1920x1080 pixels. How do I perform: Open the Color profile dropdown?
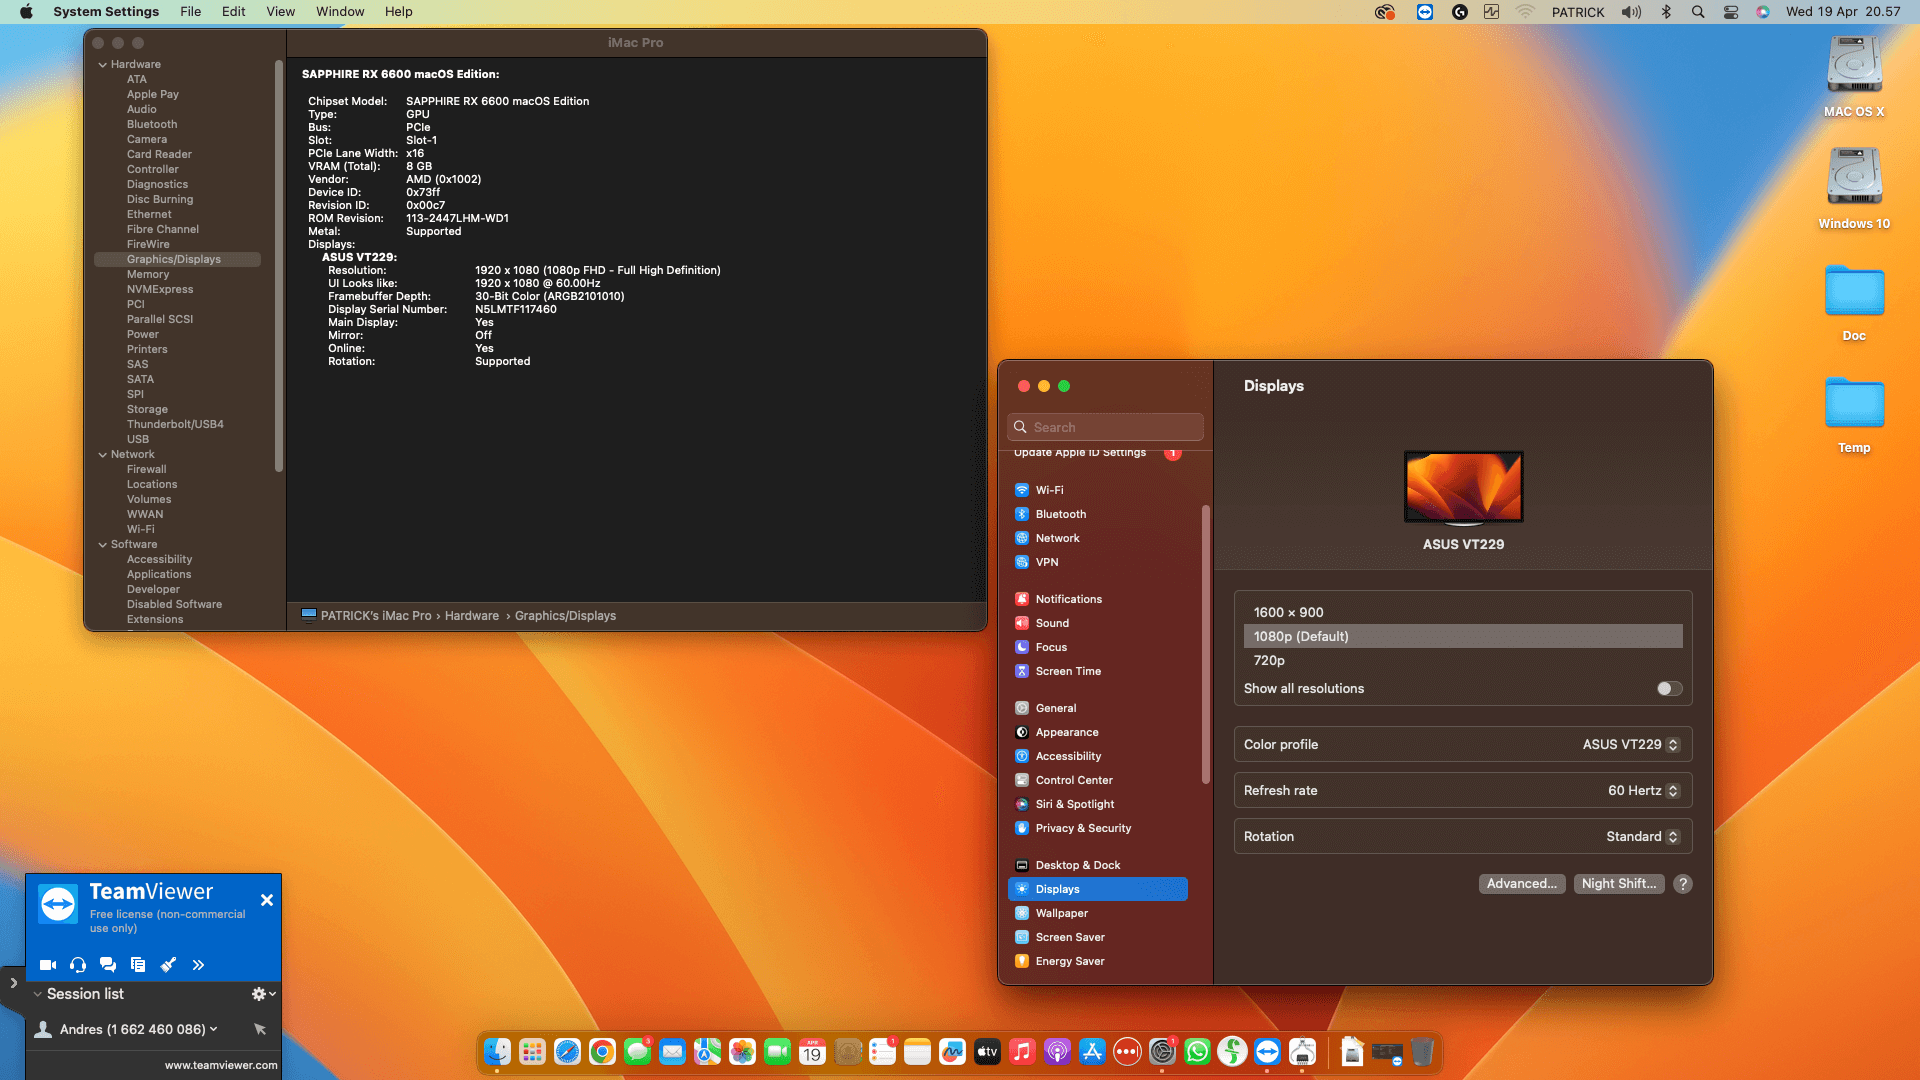point(1631,745)
